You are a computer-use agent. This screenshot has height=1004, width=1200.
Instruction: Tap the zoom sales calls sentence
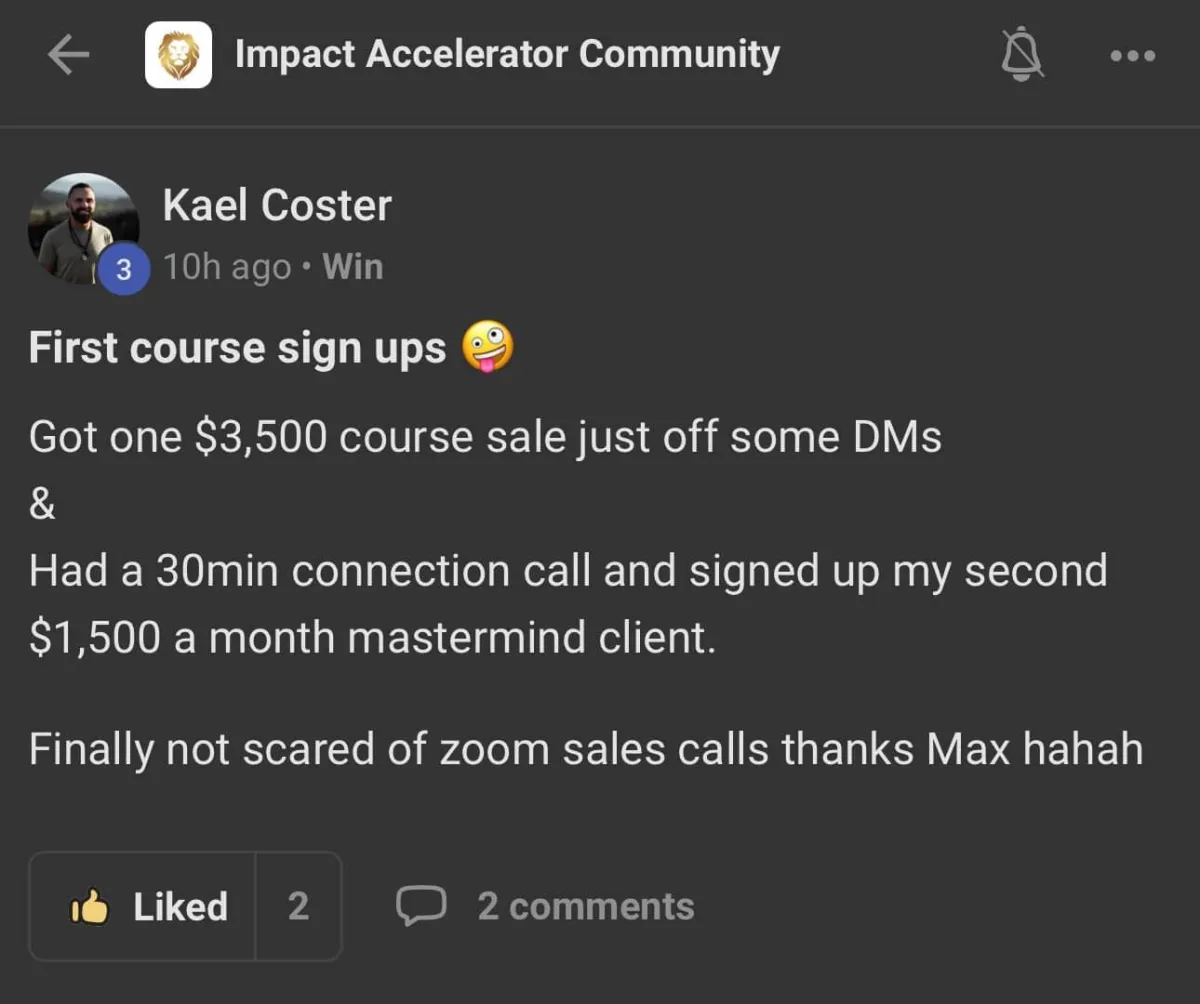click(585, 749)
